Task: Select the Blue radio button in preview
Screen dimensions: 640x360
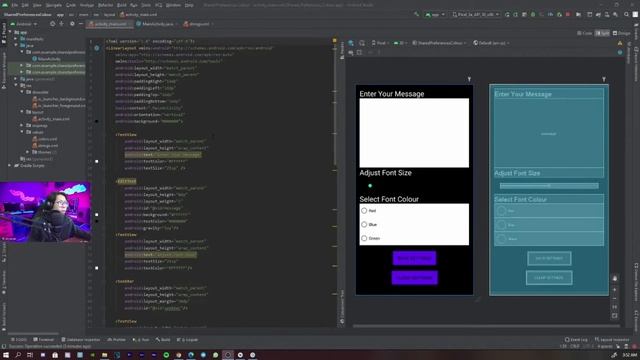Action: click(364, 224)
